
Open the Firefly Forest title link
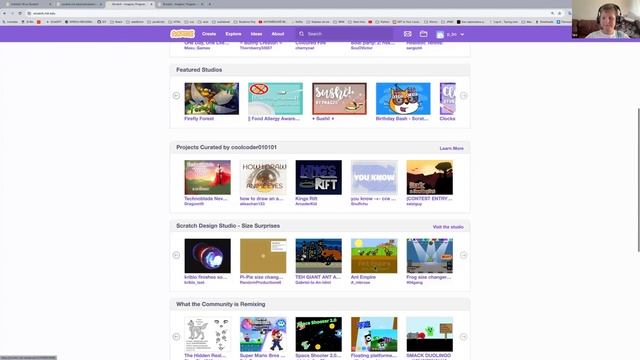199,119
